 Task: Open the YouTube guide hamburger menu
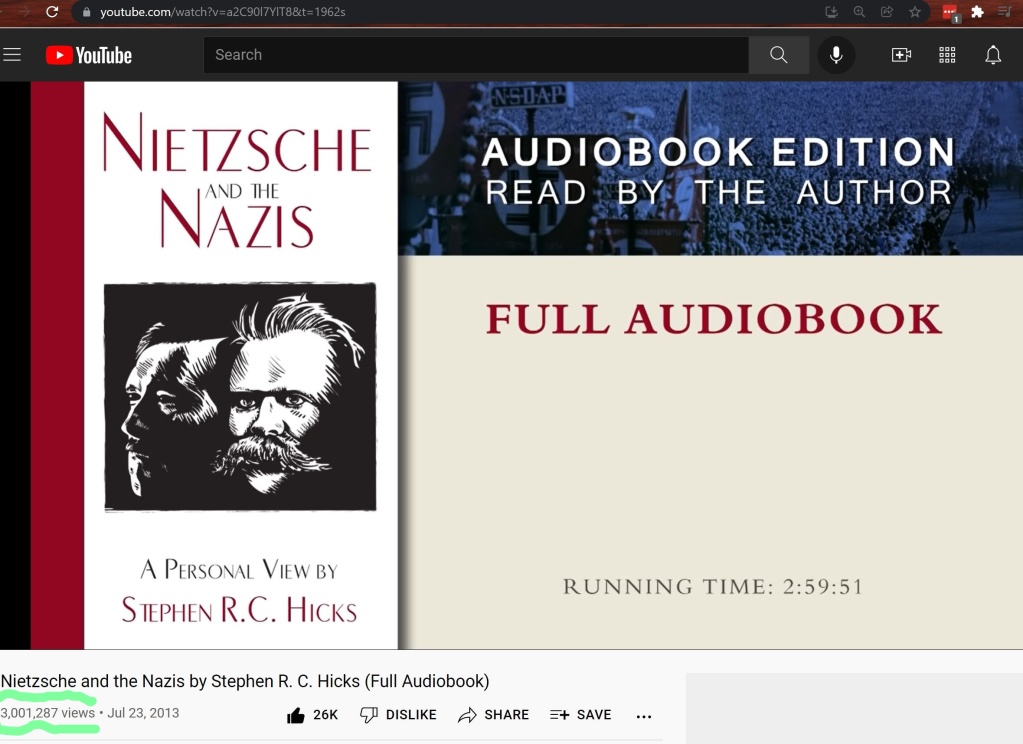12,55
